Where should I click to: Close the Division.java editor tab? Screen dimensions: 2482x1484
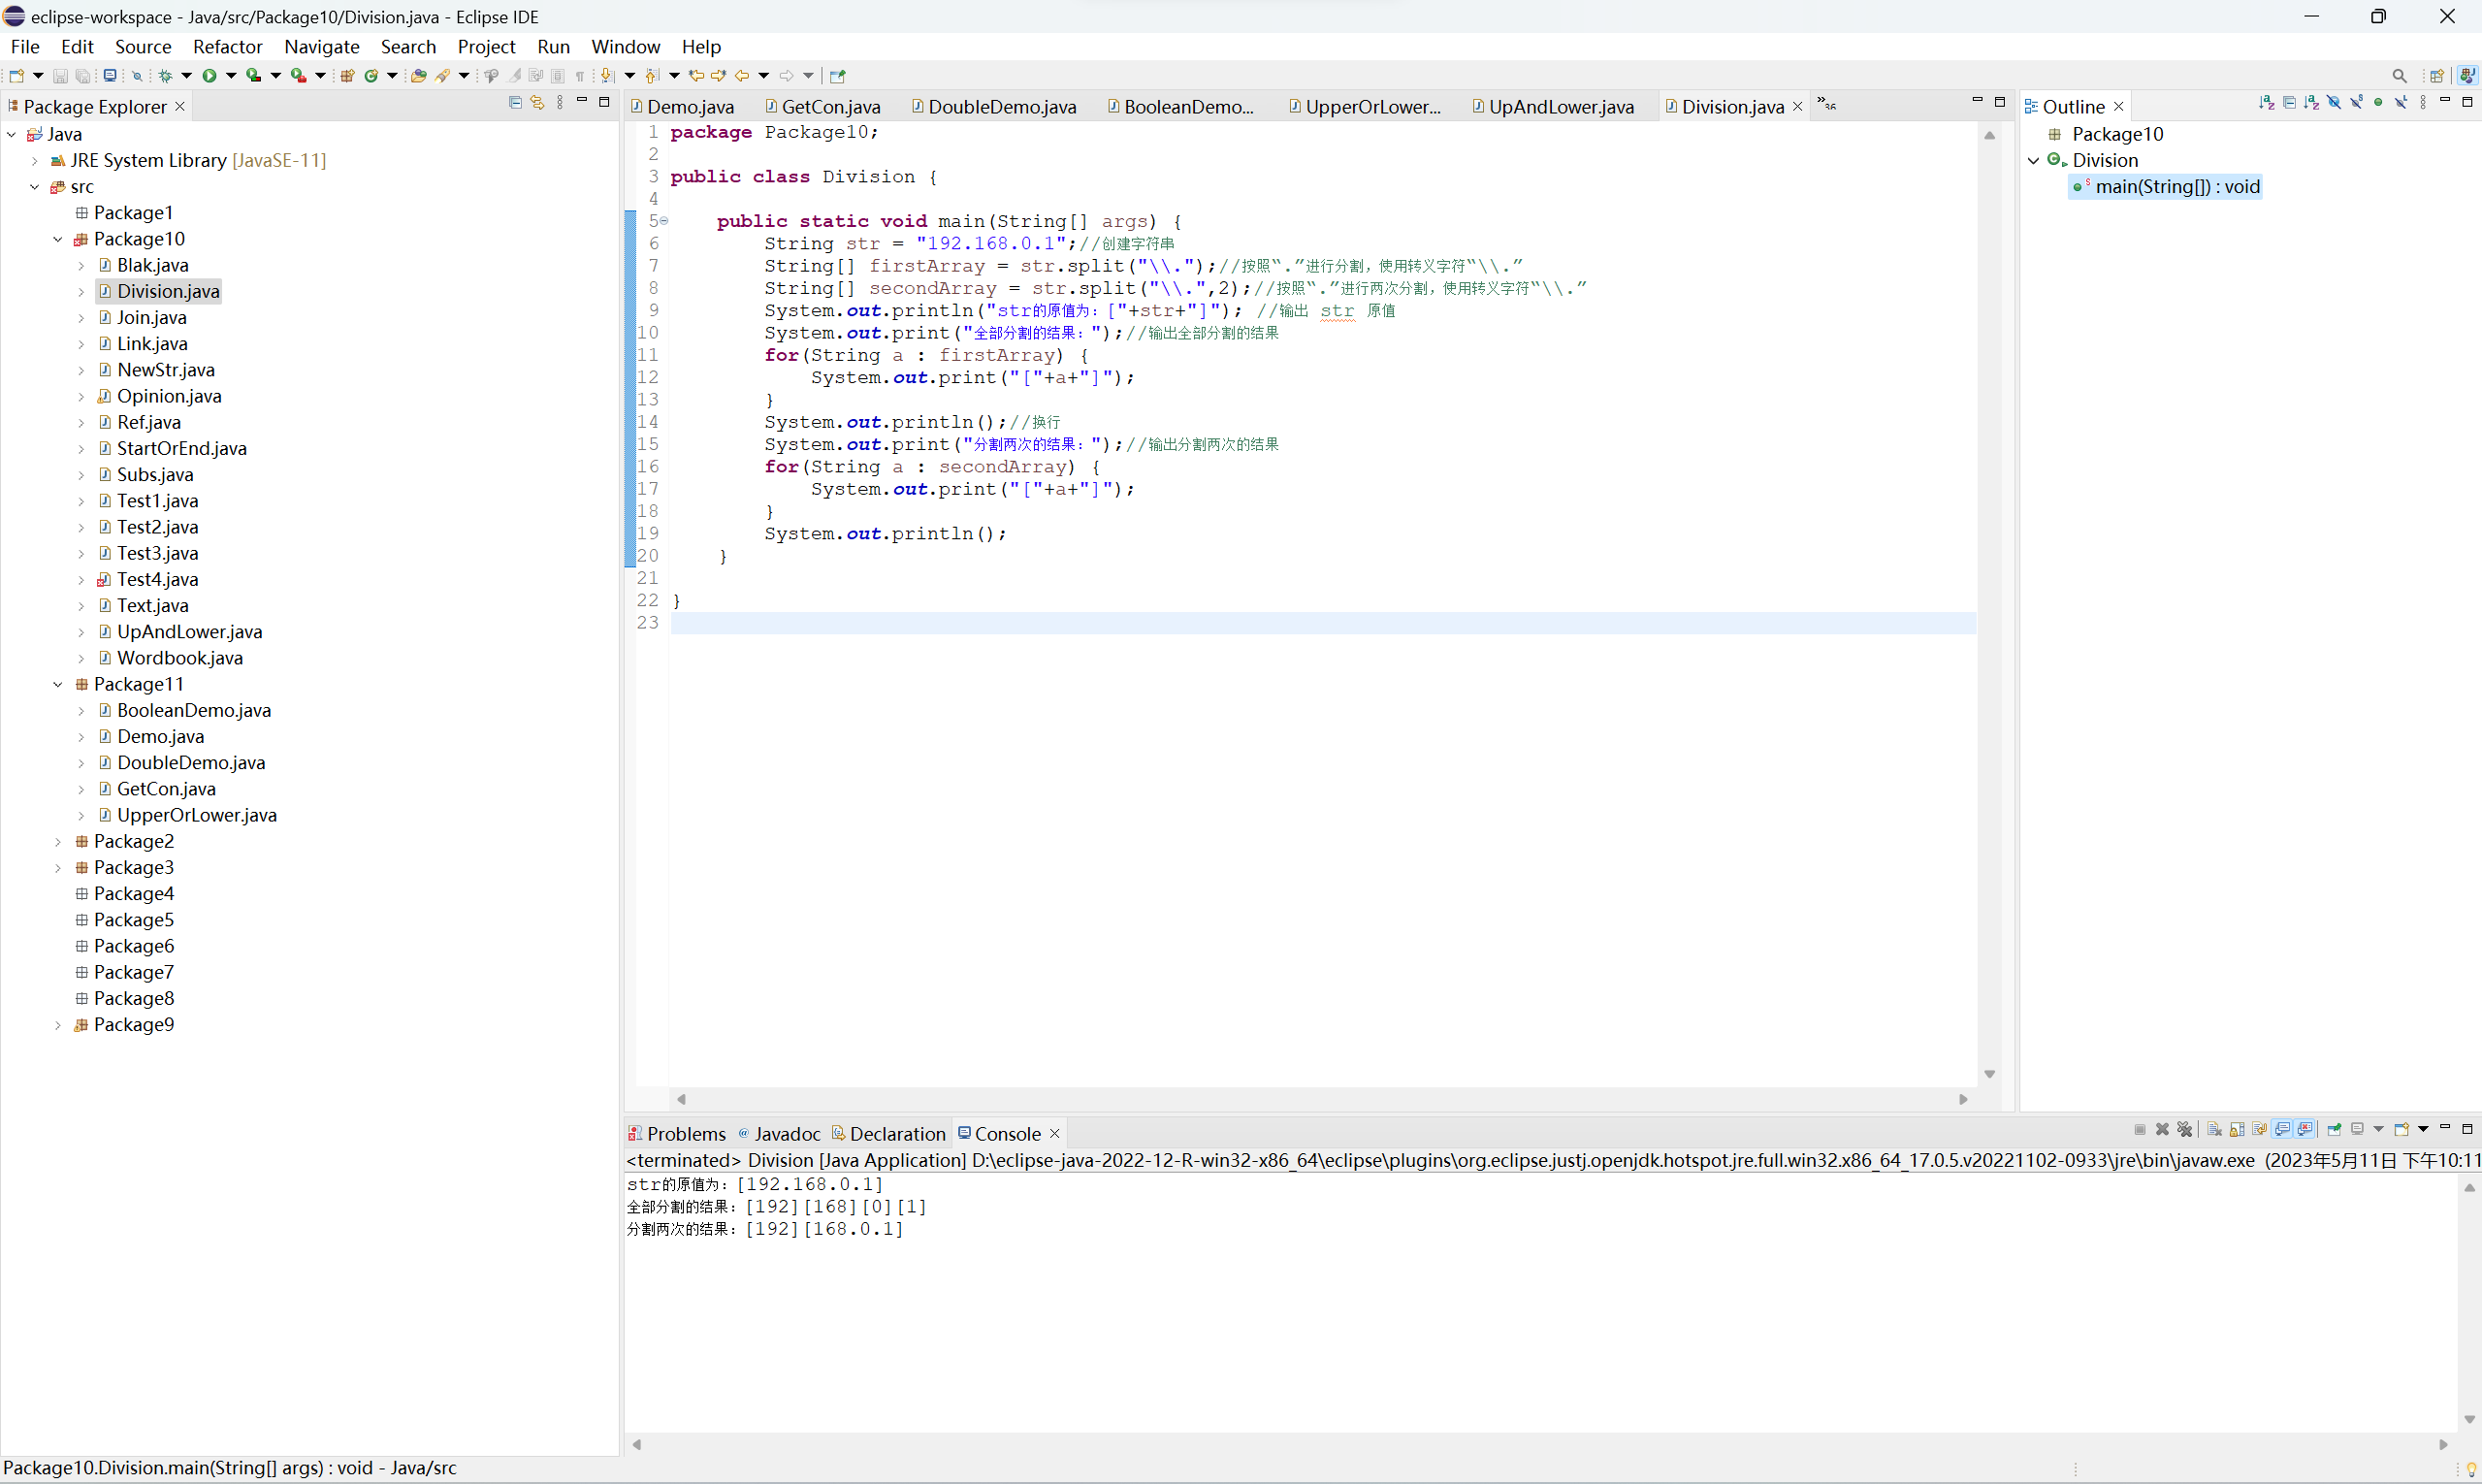coord(1797,106)
